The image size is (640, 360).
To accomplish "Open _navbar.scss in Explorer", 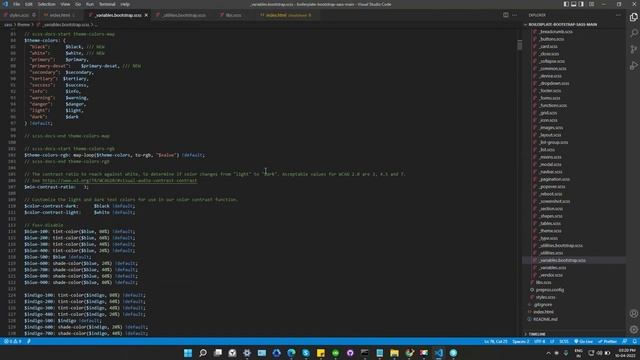I will [x=551, y=172].
